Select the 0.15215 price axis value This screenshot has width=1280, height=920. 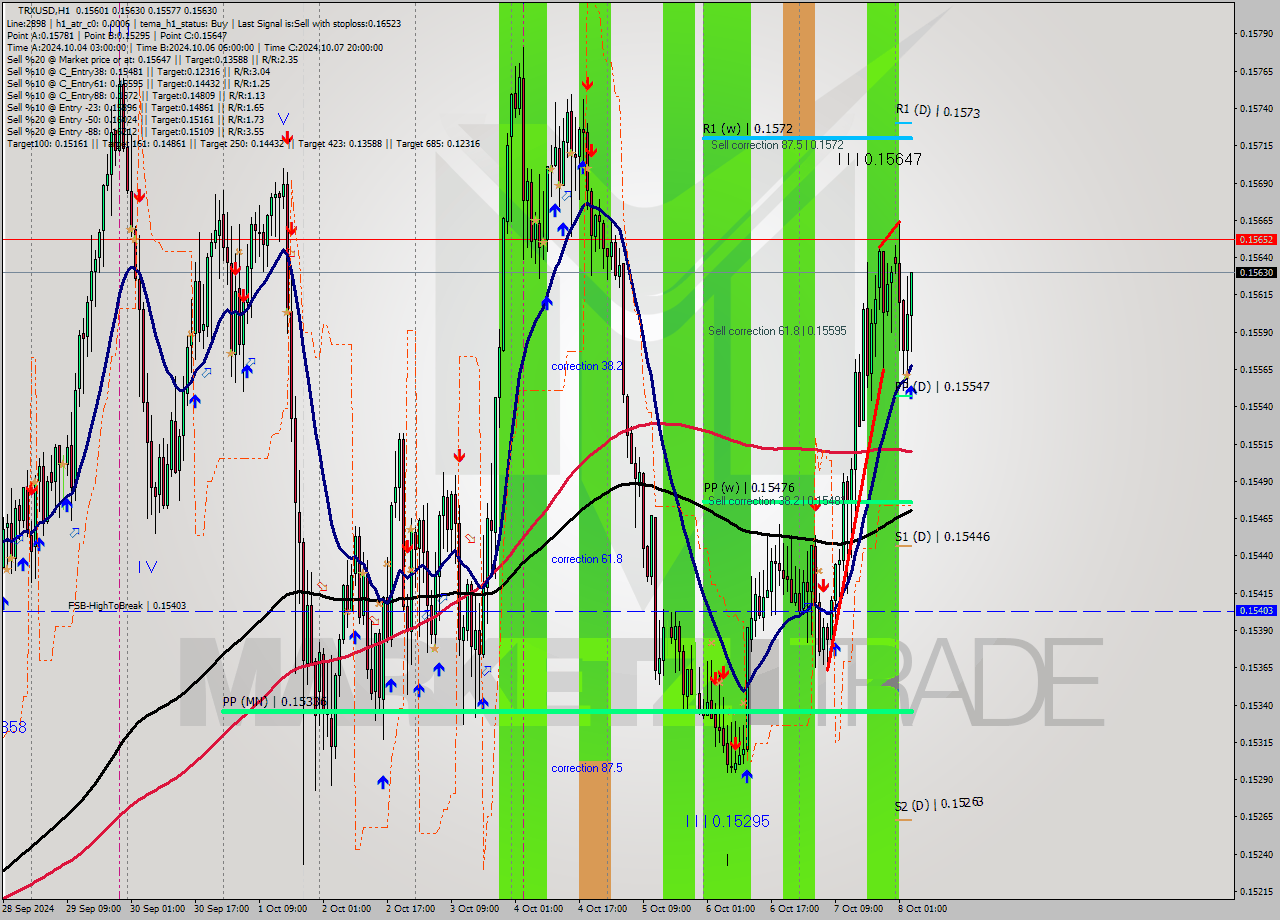coord(1255,891)
